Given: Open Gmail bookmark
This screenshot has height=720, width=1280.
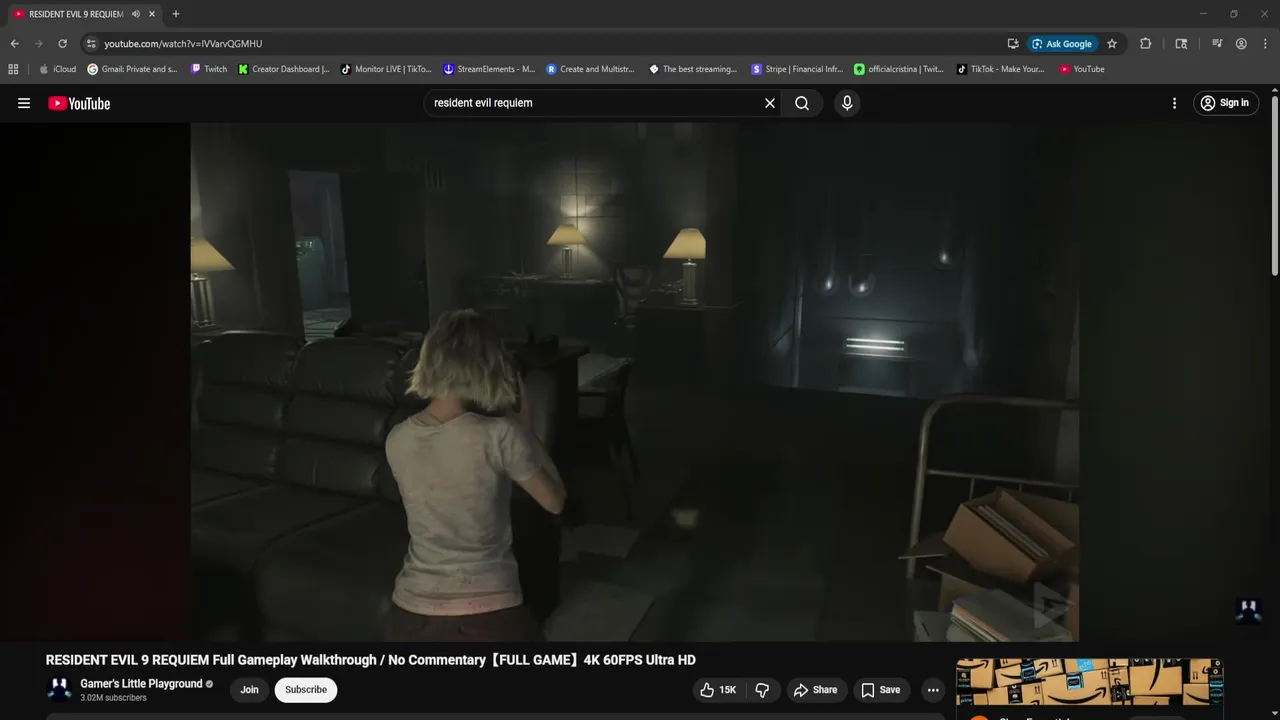Looking at the screenshot, I should click(x=132, y=69).
